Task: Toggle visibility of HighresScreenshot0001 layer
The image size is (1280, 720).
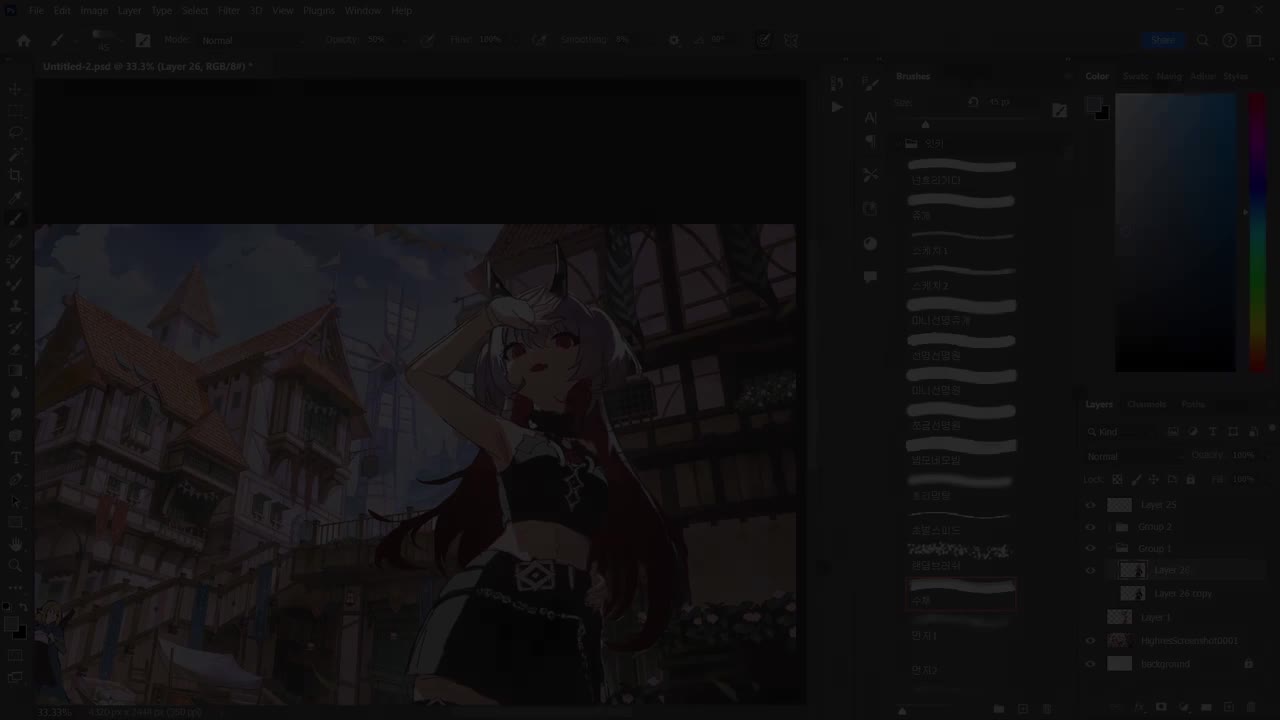Action: coord(1091,641)
